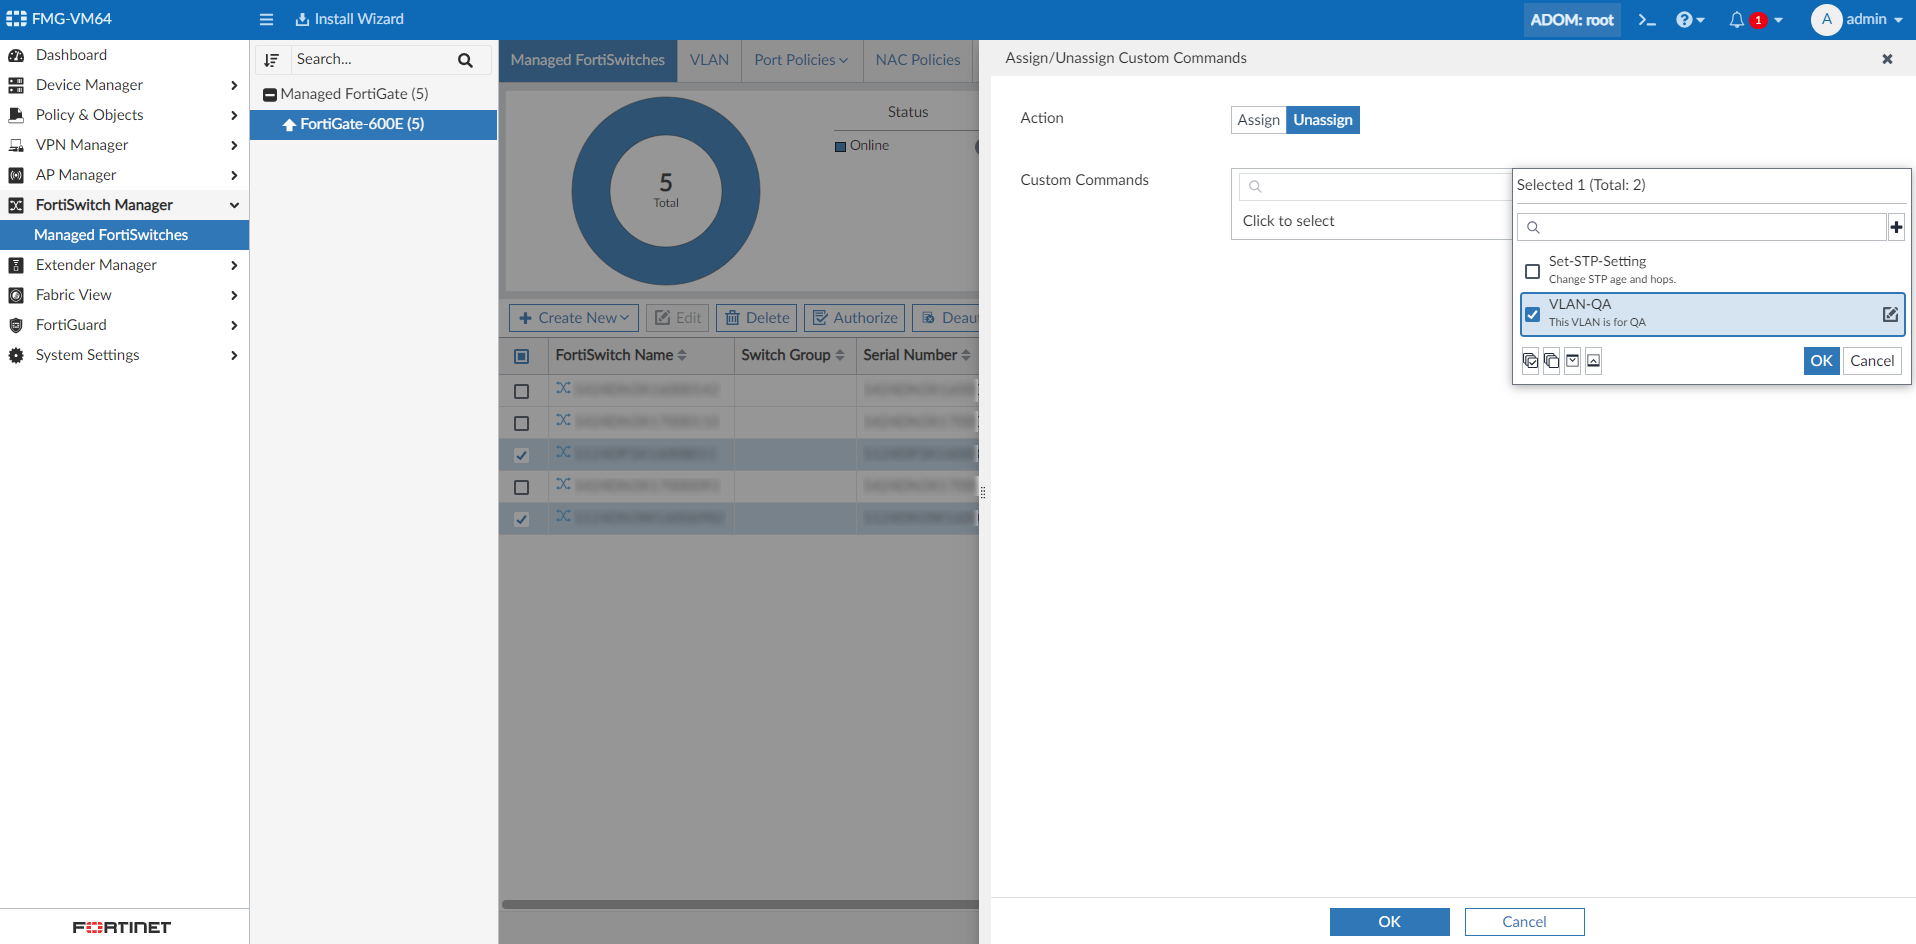Select the Unassign action
The height and width of the screenshot is (944, 1916).
coord(1322,120)
